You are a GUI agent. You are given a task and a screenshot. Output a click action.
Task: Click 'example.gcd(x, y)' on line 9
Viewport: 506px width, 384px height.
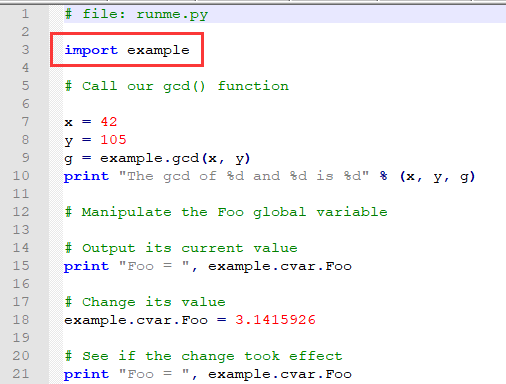[175, 158]
